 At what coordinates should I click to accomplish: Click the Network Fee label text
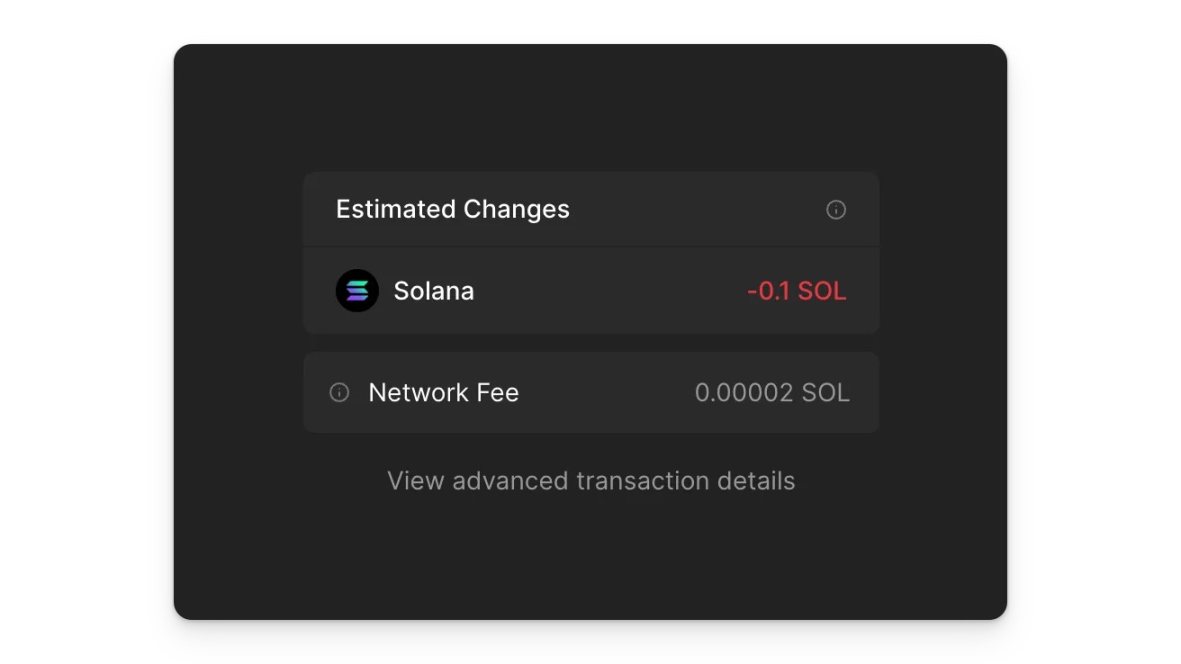pyautogui.click(x=443, y=393)
